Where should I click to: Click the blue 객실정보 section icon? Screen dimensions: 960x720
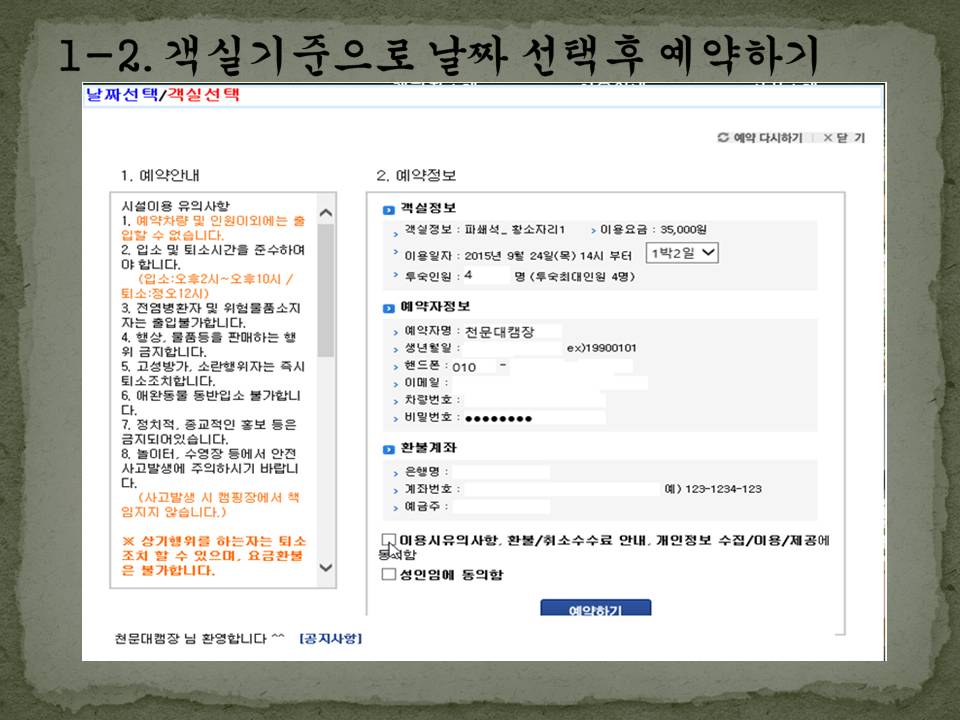(388, 209)
